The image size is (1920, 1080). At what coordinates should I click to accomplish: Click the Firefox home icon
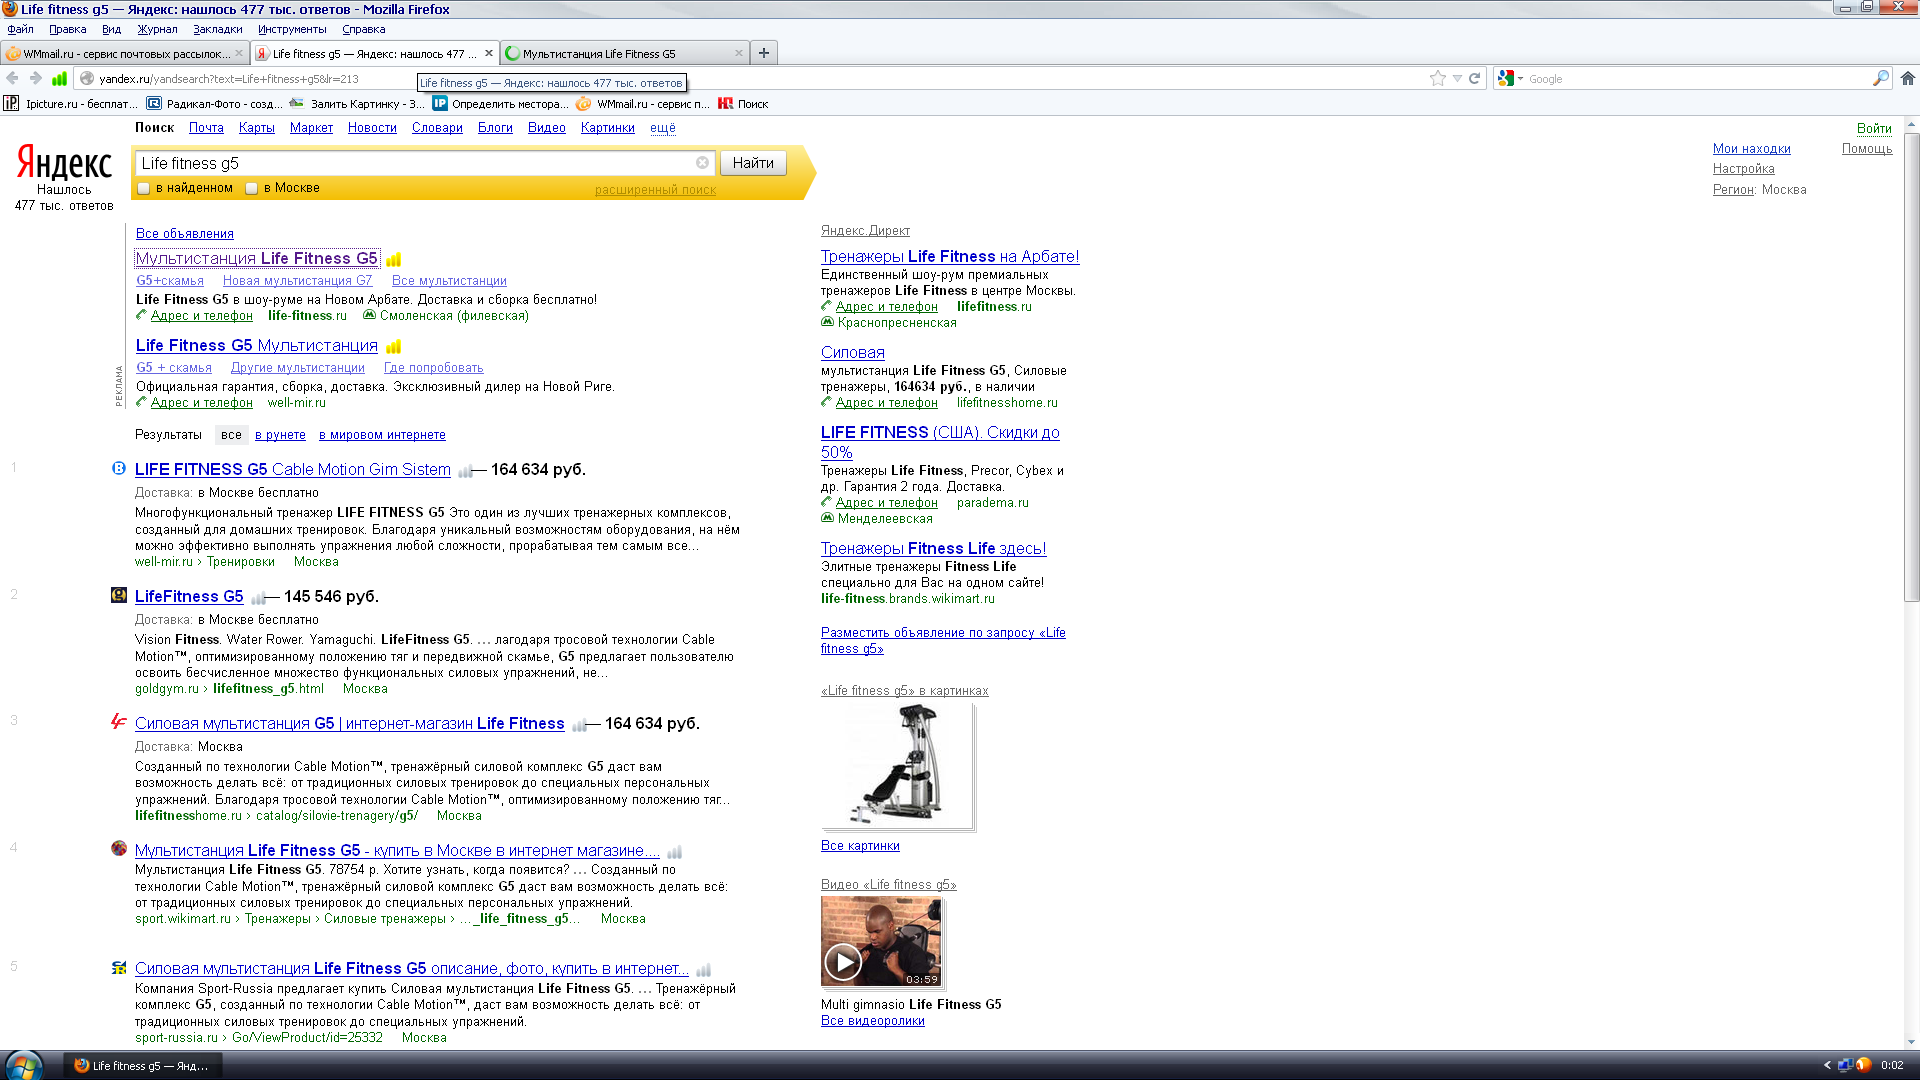[1907, 78]
